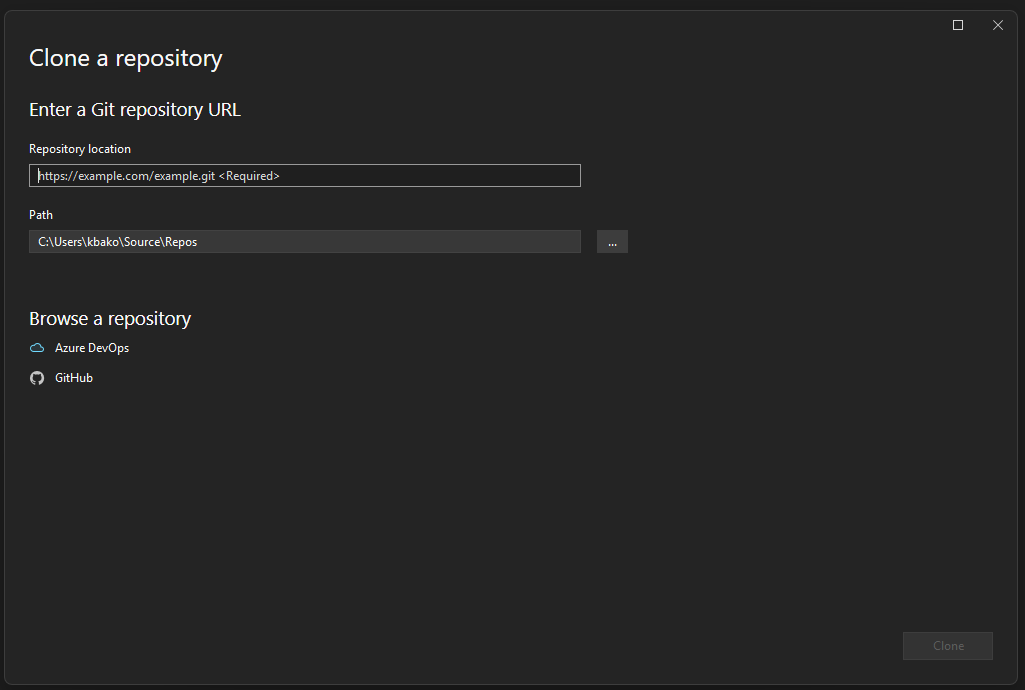The width and height of the screenshot is (1025, 690).
Task: Click the Browse a repository heading
Action: point(110,319)
